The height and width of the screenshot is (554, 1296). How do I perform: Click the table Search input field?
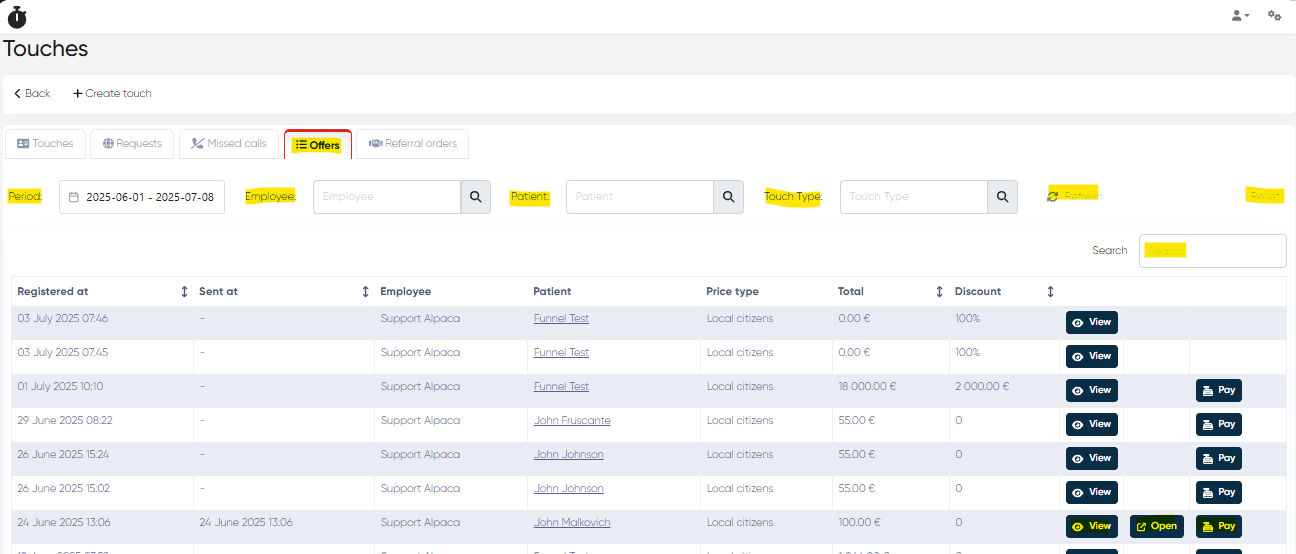point(1212,251)
